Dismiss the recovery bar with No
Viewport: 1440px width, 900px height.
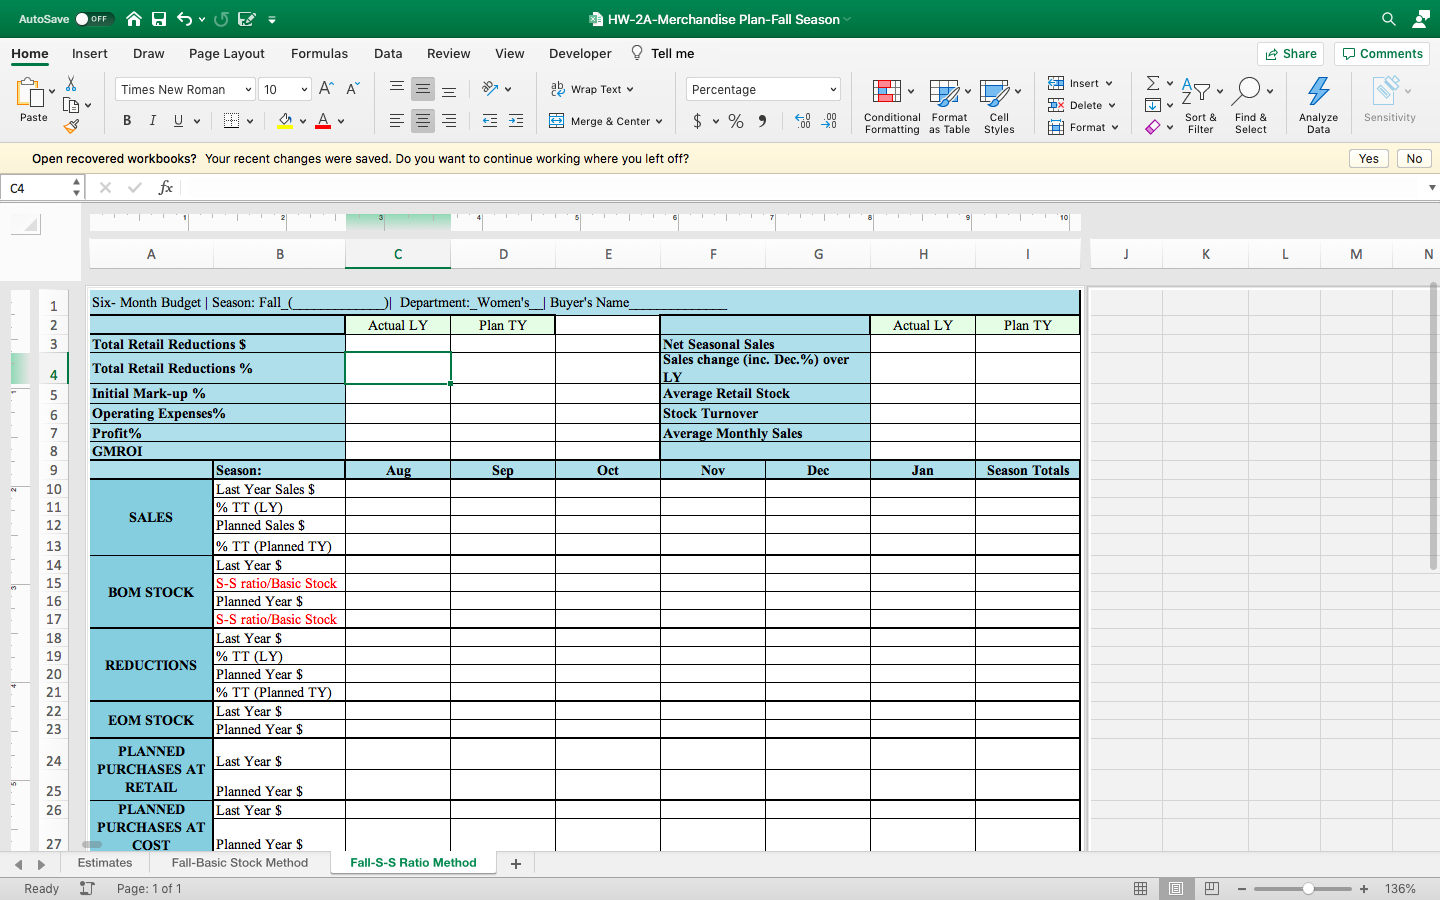pos(1414,158)
